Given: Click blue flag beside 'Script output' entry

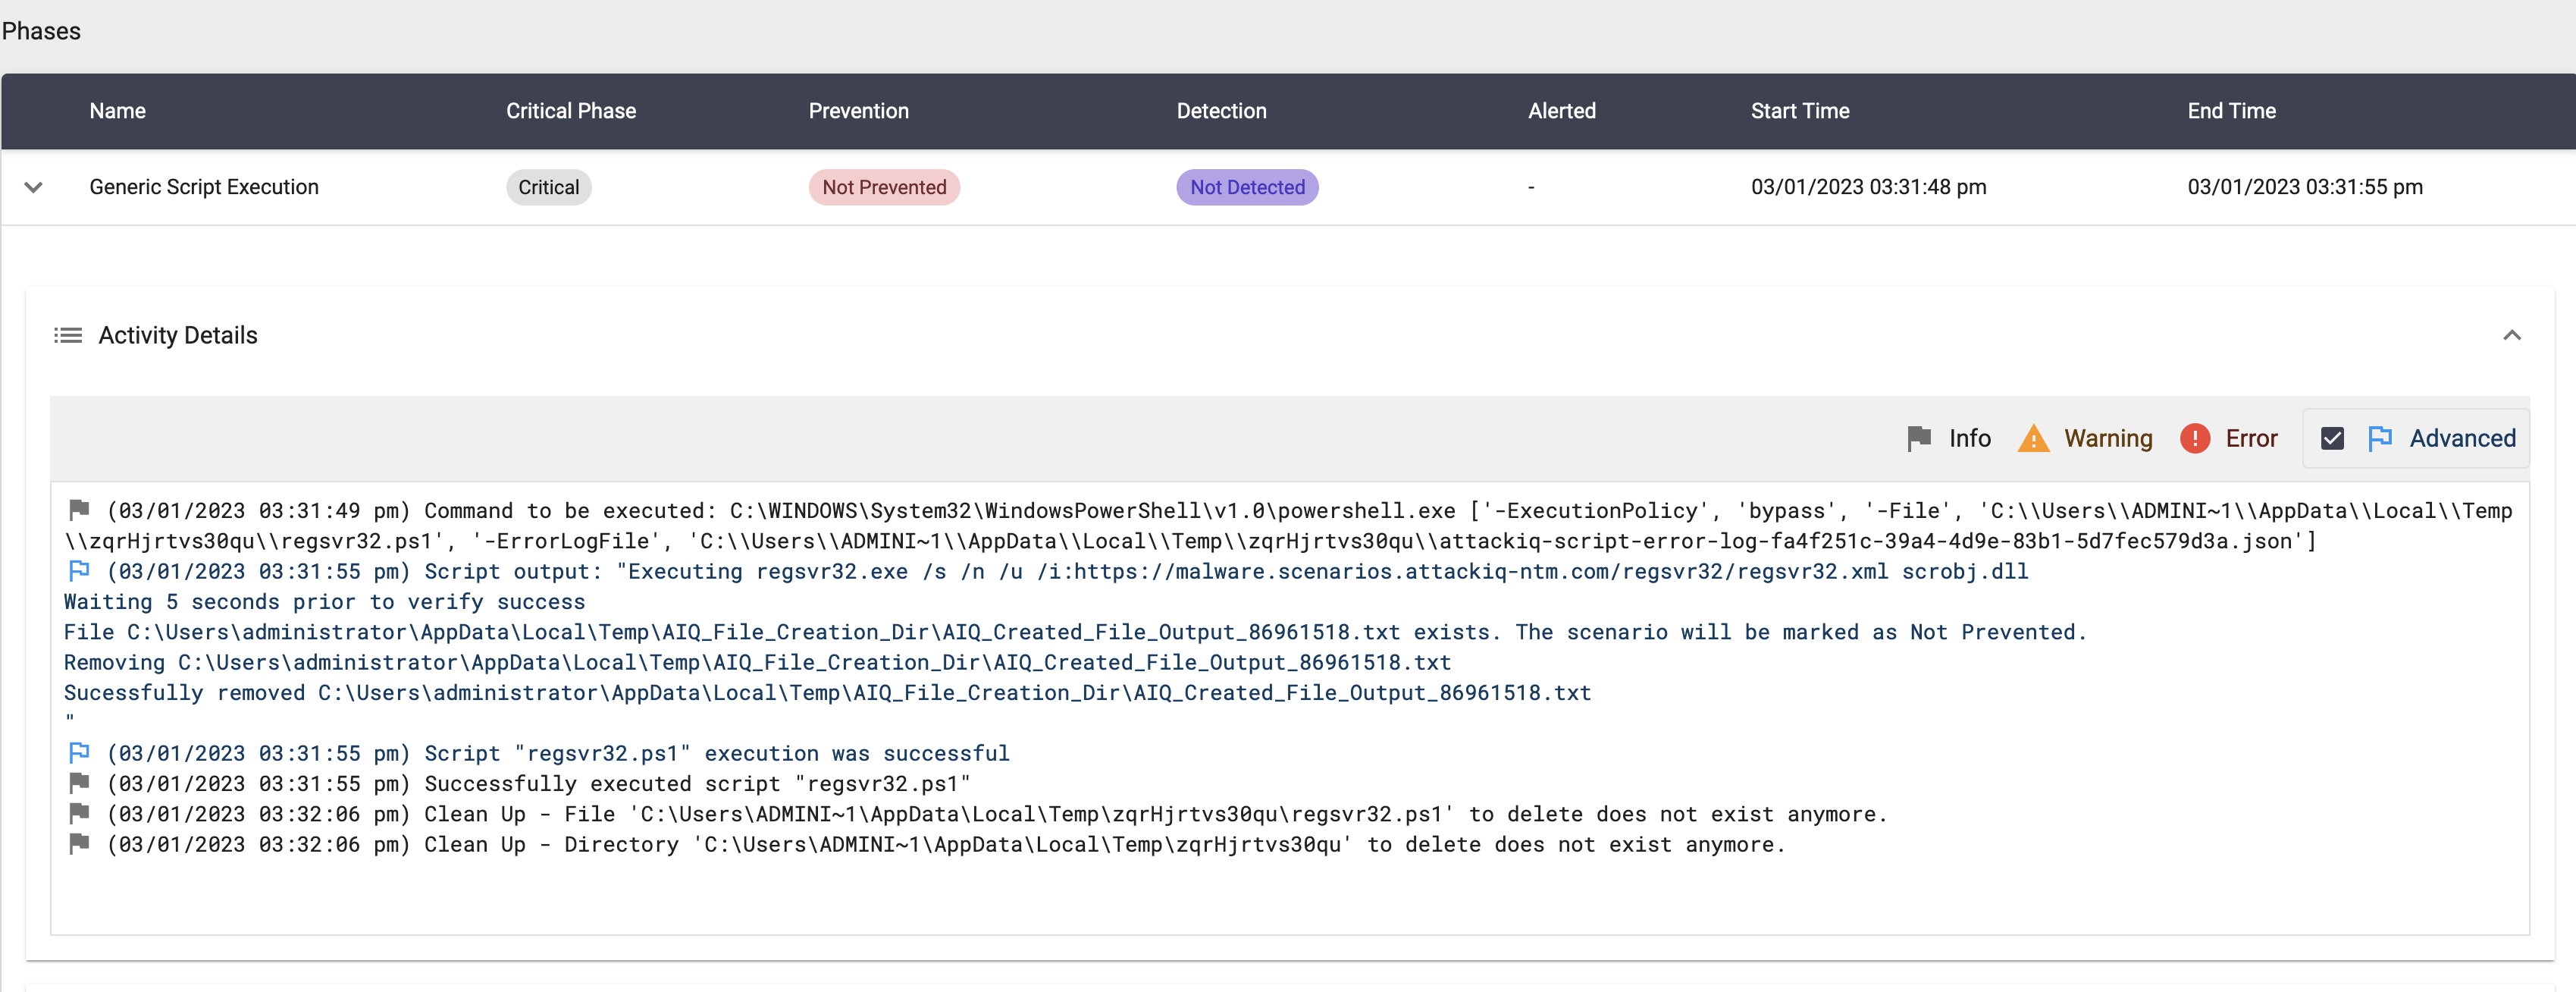Looking at the screenshot, I should (x=79, y=571).
